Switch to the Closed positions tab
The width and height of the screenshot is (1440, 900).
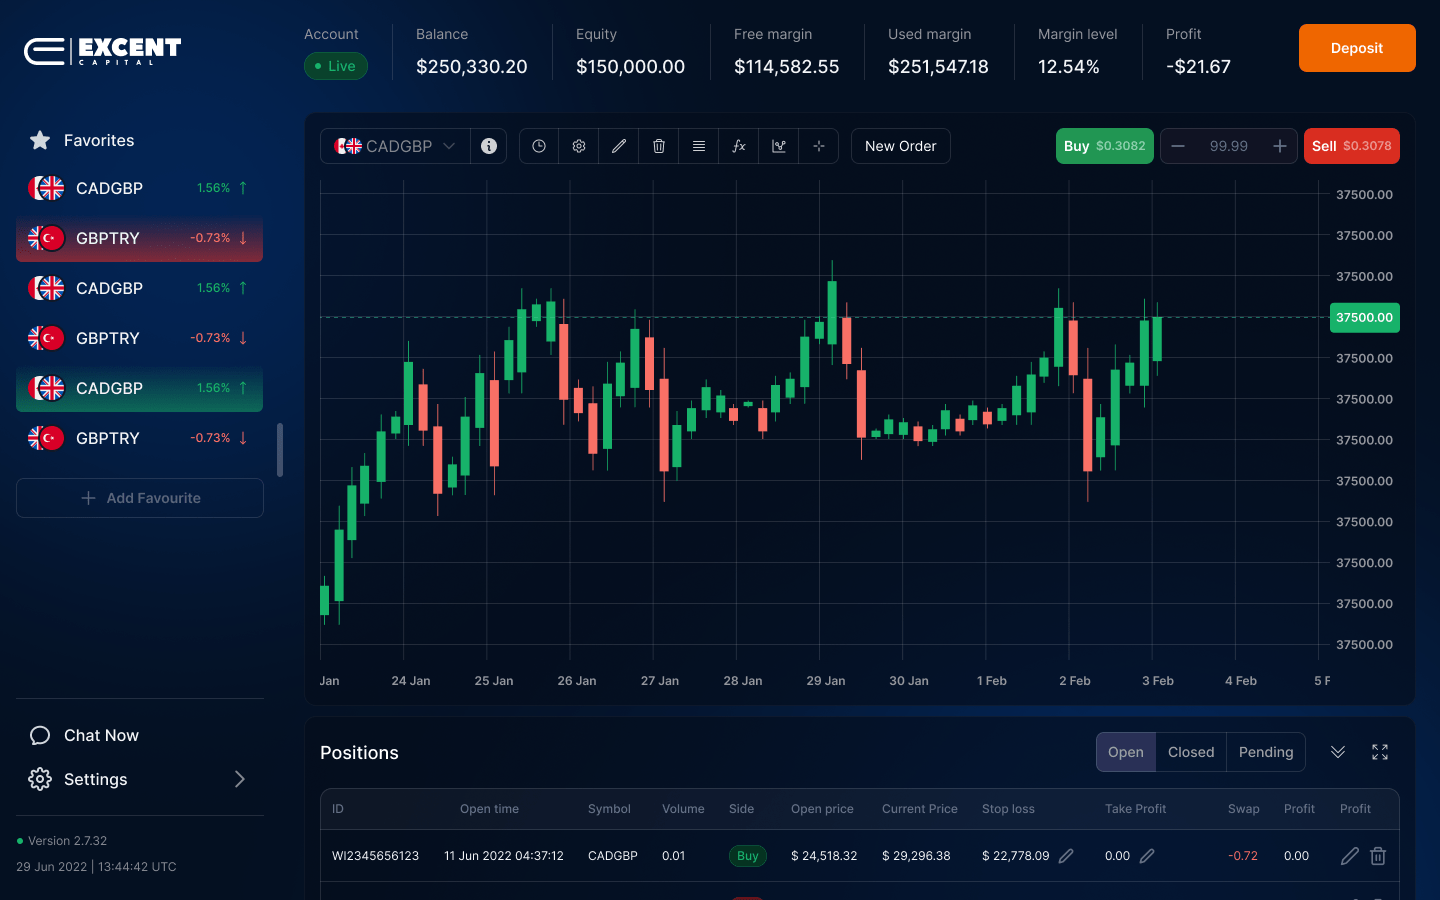(1191, 752)
